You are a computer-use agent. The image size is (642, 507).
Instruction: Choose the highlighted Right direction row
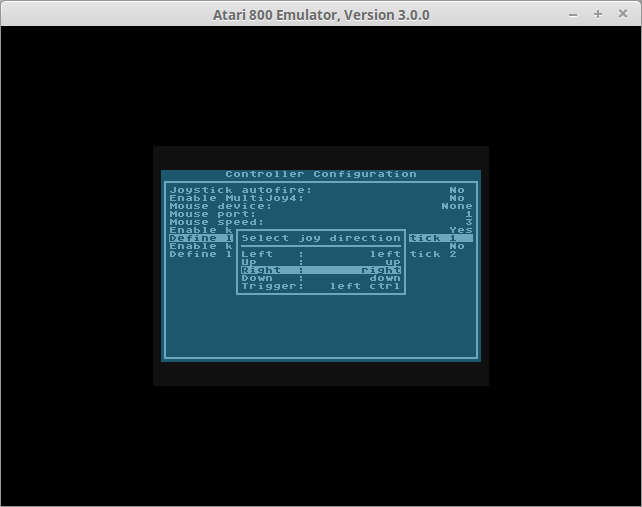click(x=321, y=270)
